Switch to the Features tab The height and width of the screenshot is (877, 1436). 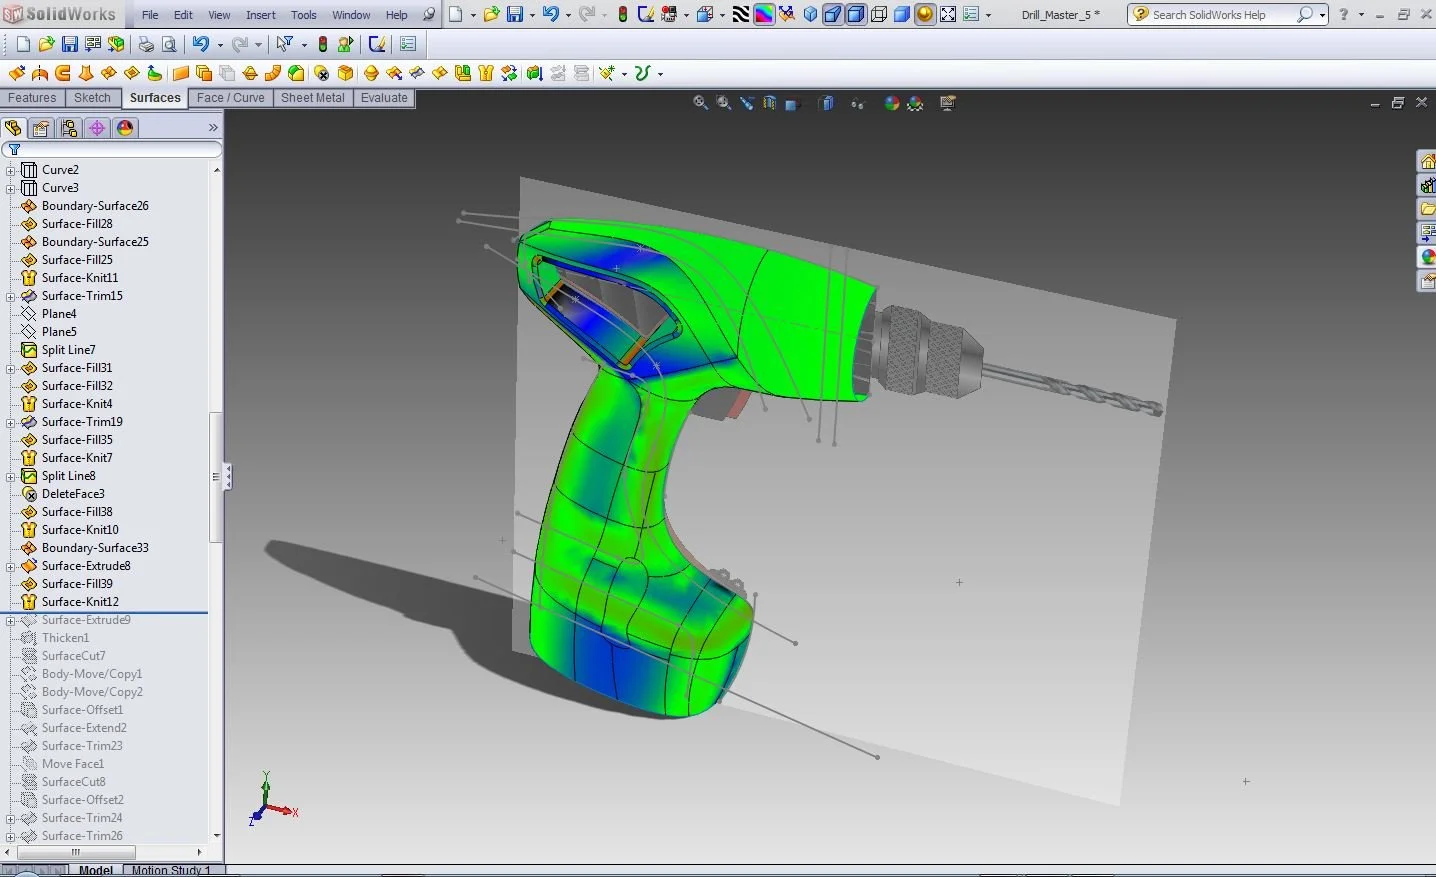[x=32, y=98]
